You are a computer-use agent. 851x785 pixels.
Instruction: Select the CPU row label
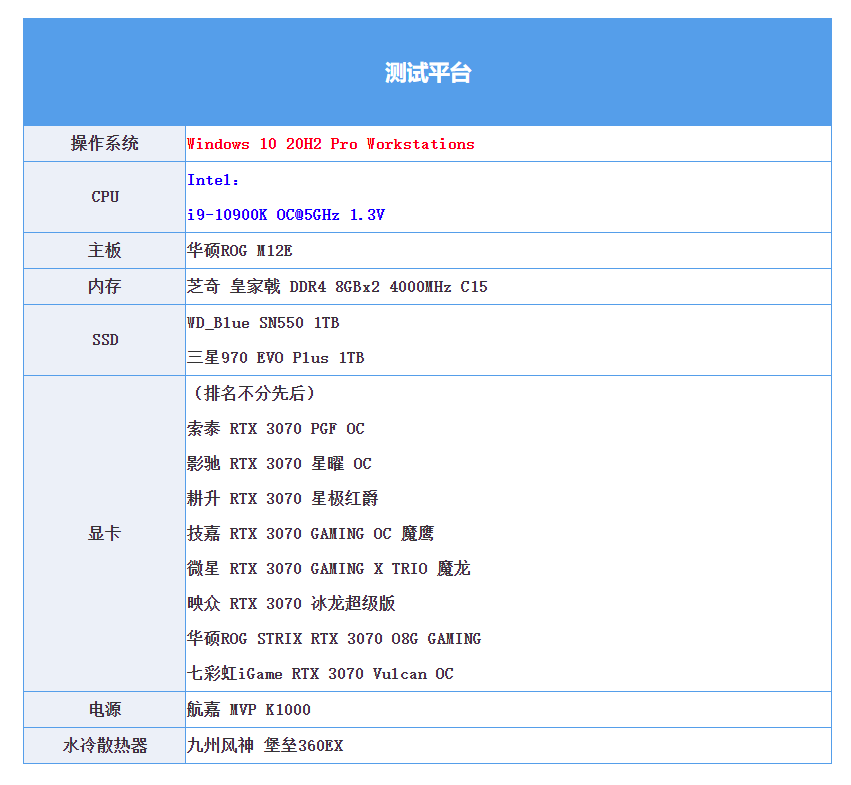[x=105, y=197]
